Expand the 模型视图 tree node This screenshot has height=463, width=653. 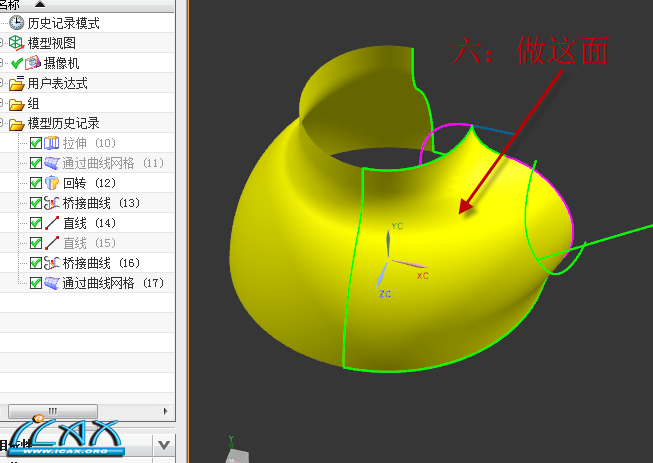[1, 43]
